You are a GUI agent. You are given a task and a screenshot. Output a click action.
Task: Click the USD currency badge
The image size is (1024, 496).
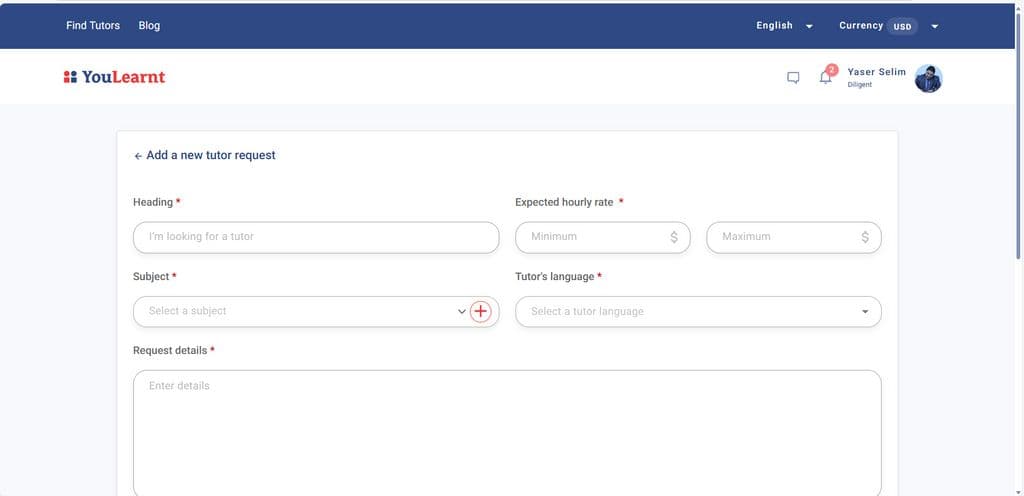(x=902, y=27)
